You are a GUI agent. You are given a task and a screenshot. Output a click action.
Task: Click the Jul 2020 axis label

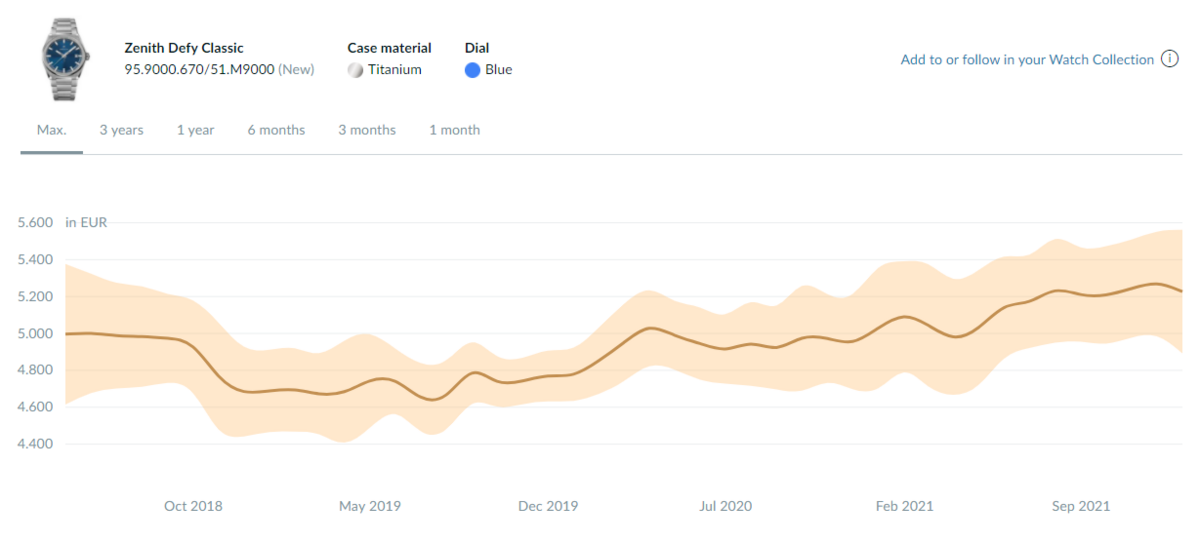[725, 506]
